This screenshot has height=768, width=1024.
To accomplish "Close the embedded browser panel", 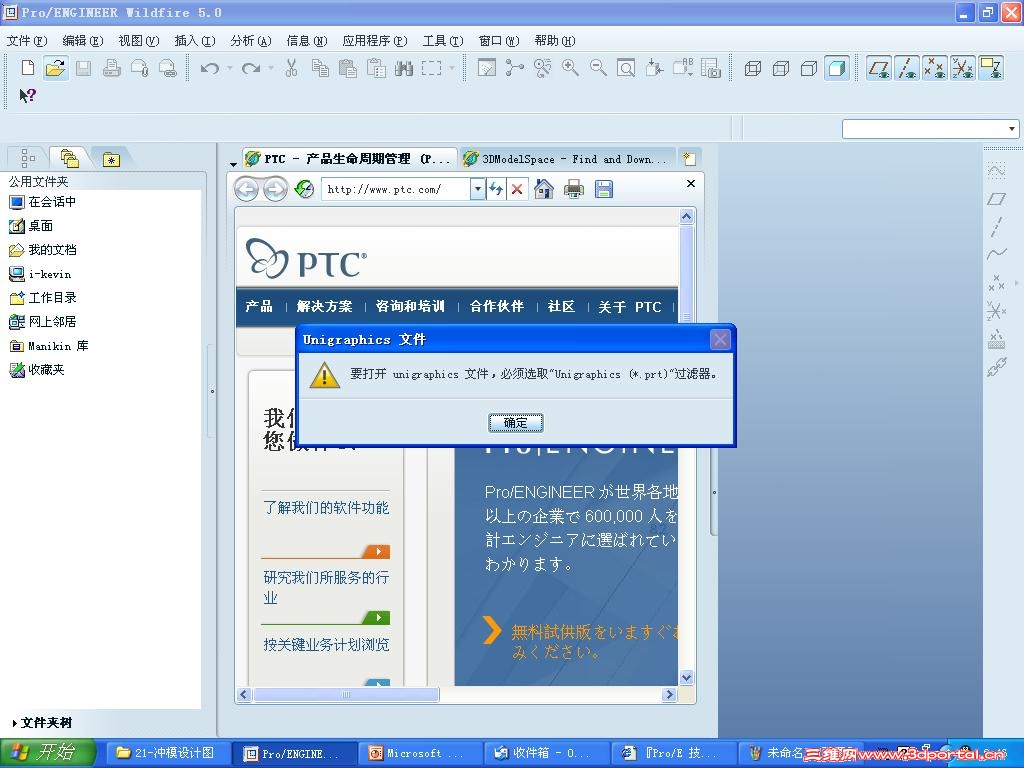I will click(x=690, y=184).
